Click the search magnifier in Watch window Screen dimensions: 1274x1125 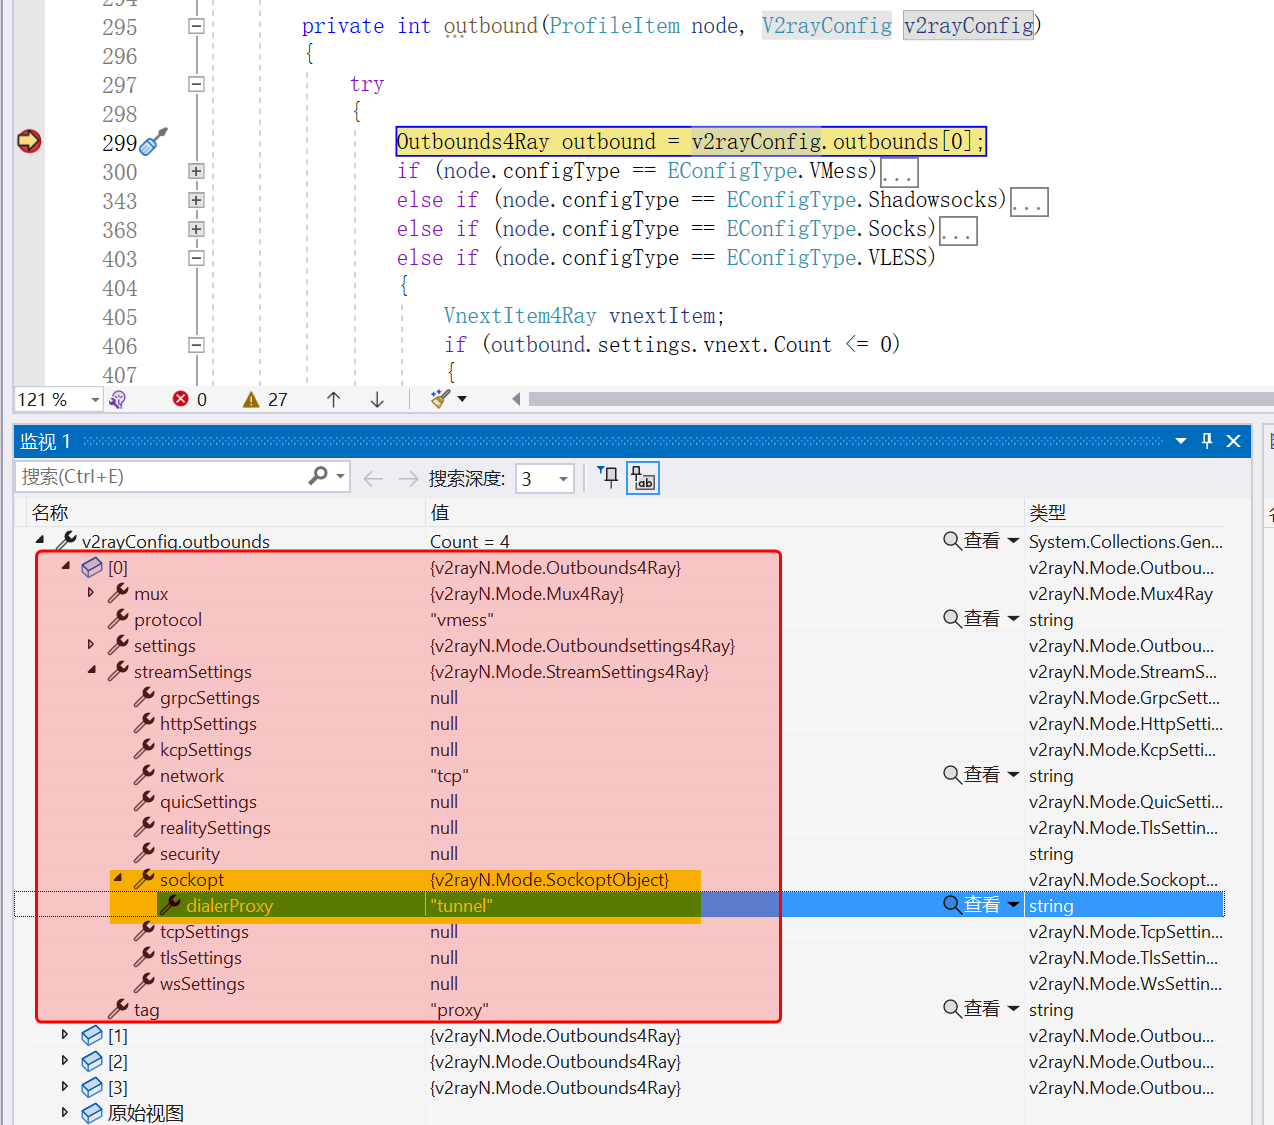pyautogui.click(x=319, y=476)
